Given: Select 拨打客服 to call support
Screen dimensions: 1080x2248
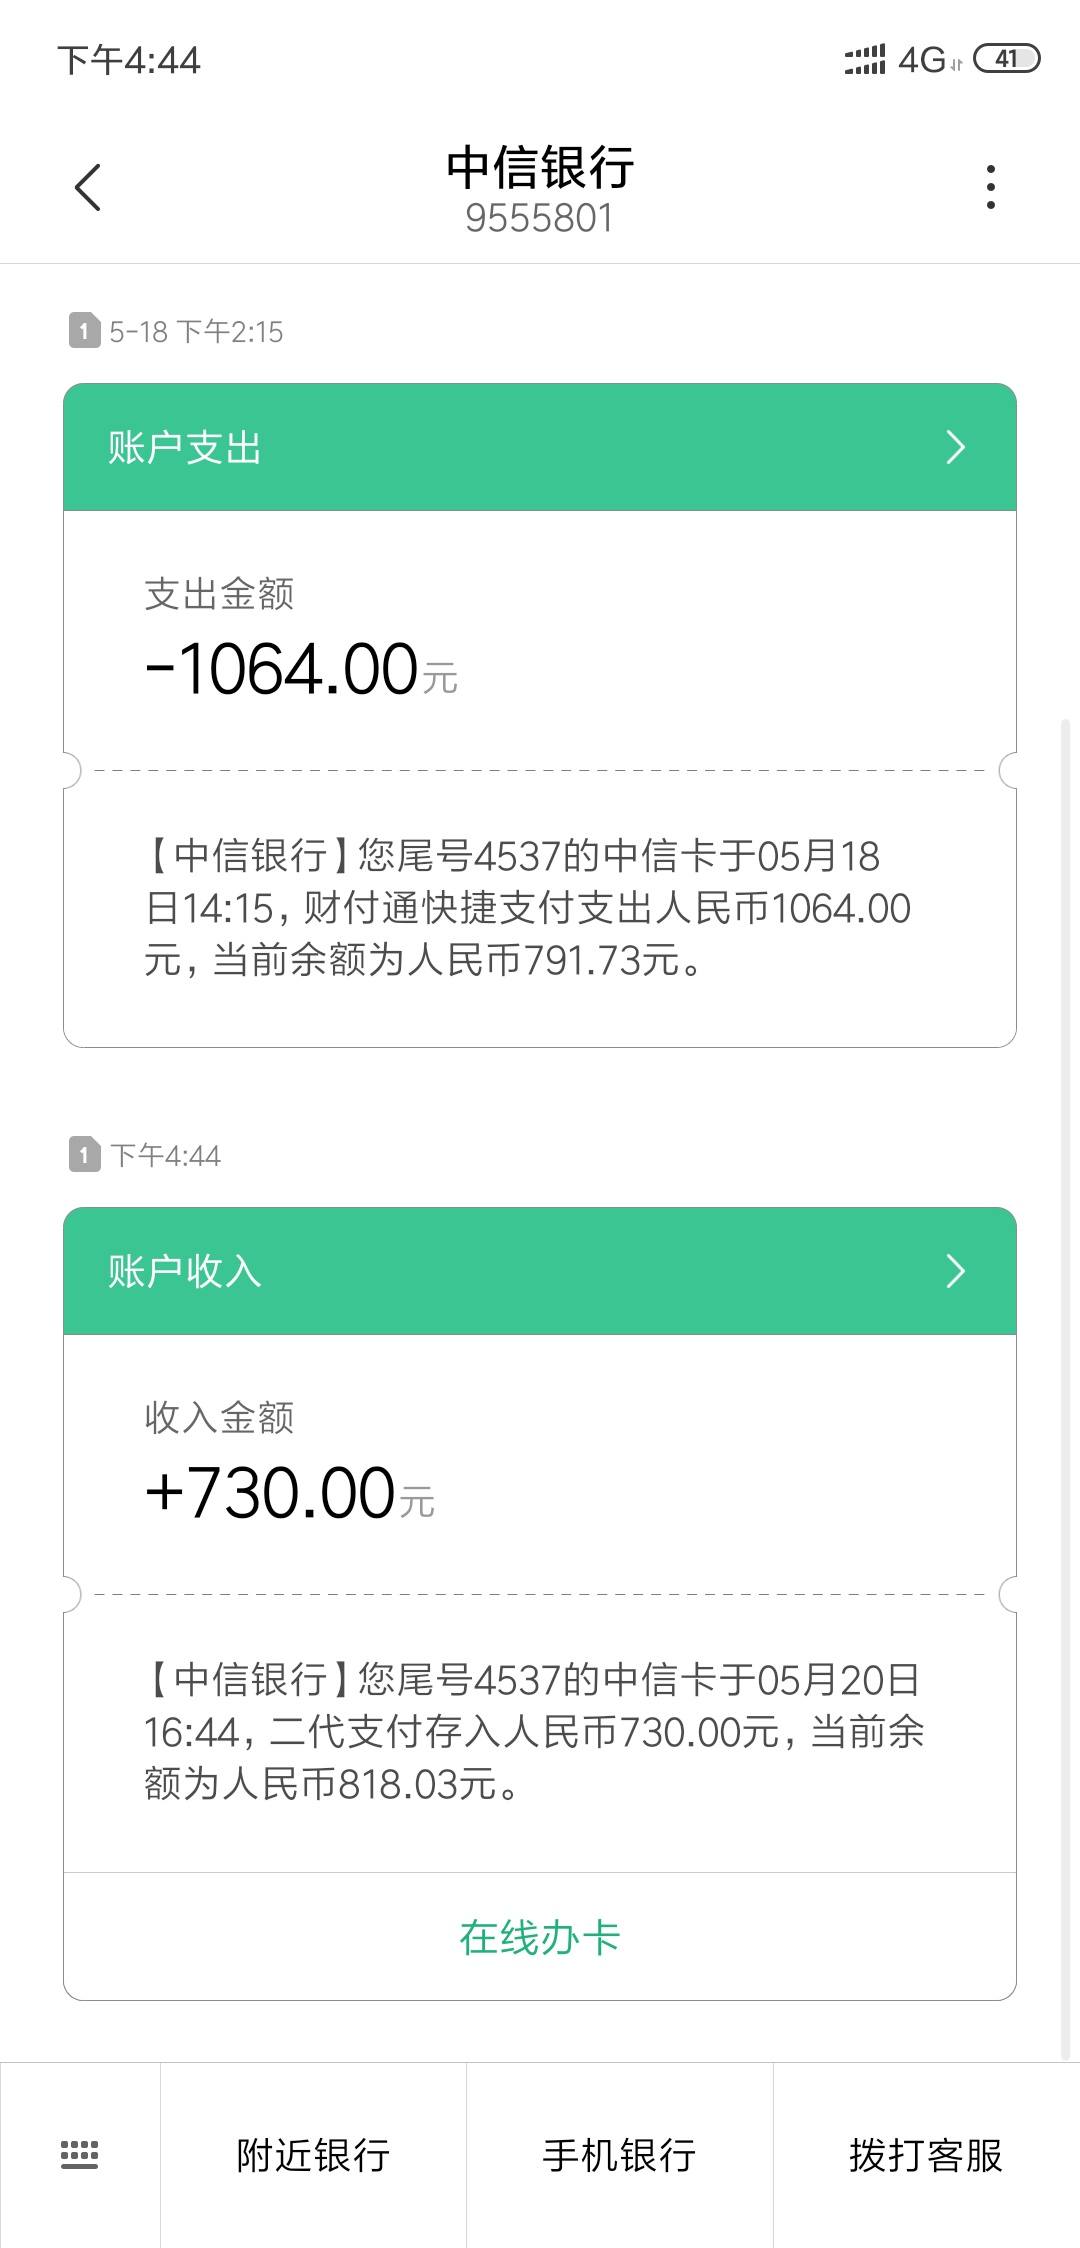Looking at the screenshot, I should click(926, 2155).
